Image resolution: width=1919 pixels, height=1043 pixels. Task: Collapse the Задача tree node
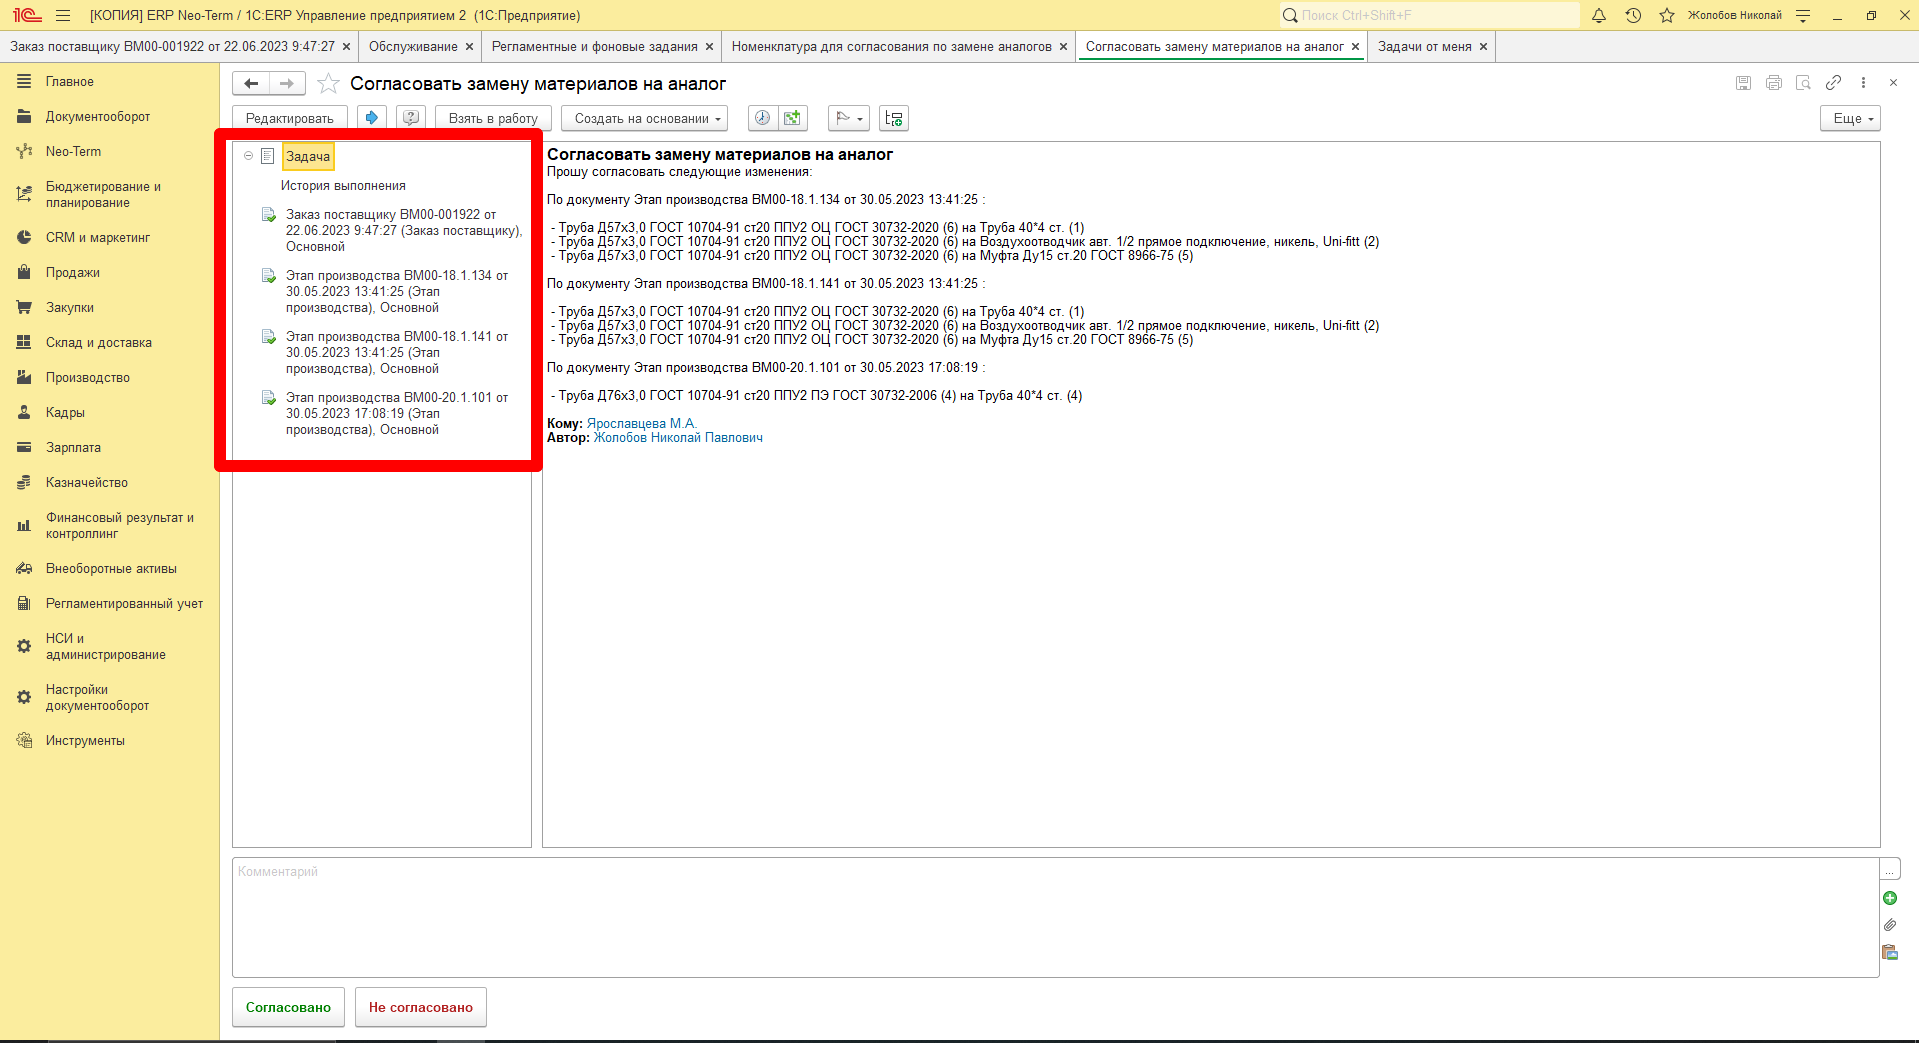(249, 156)
